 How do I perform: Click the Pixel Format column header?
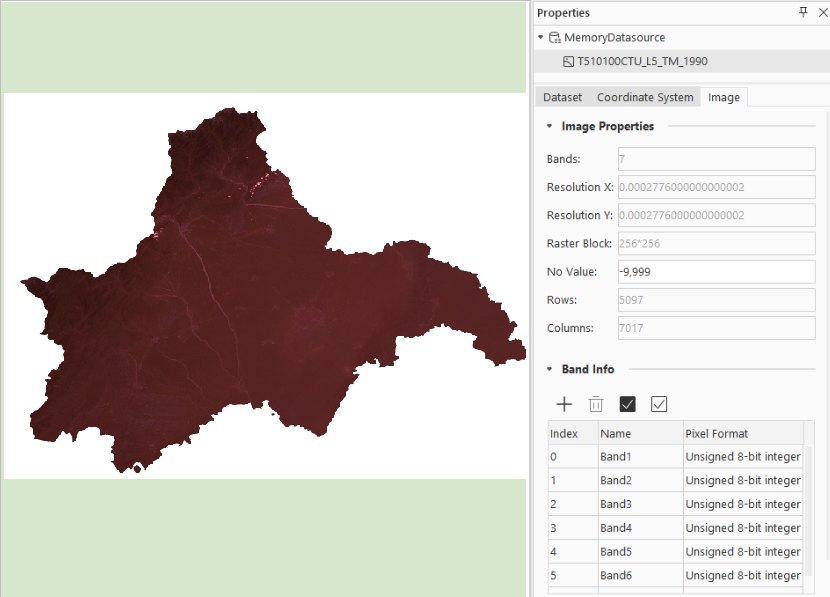(x=741, y=433)
